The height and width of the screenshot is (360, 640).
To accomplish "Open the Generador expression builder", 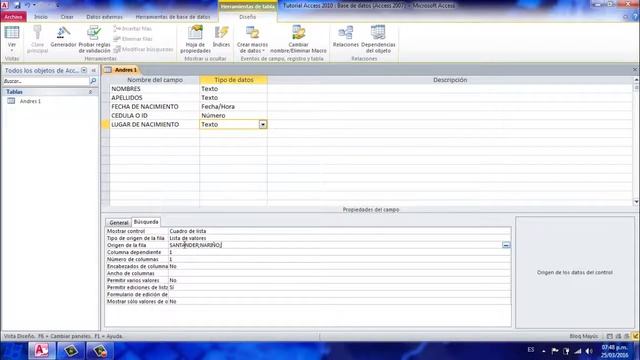I will coord(63,37).
